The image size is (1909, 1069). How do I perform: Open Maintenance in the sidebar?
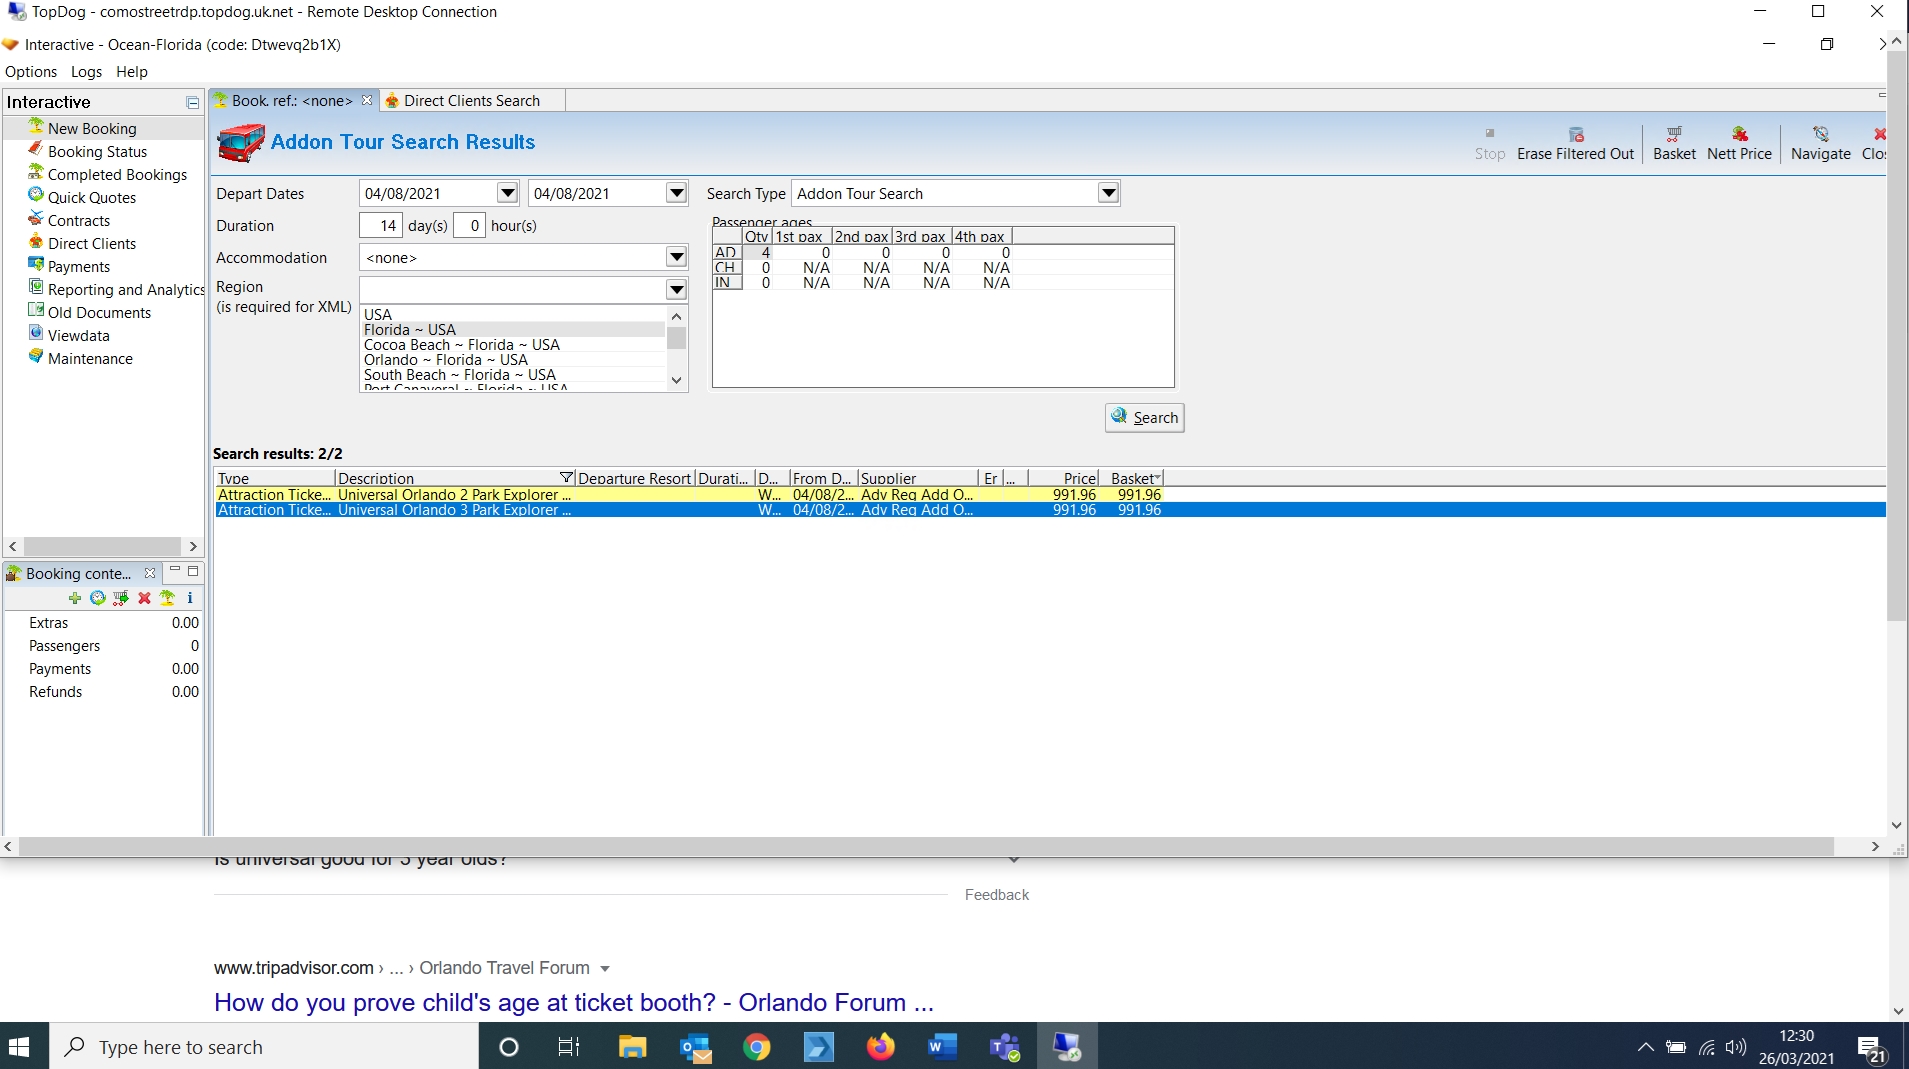click(x=90, y=358)
